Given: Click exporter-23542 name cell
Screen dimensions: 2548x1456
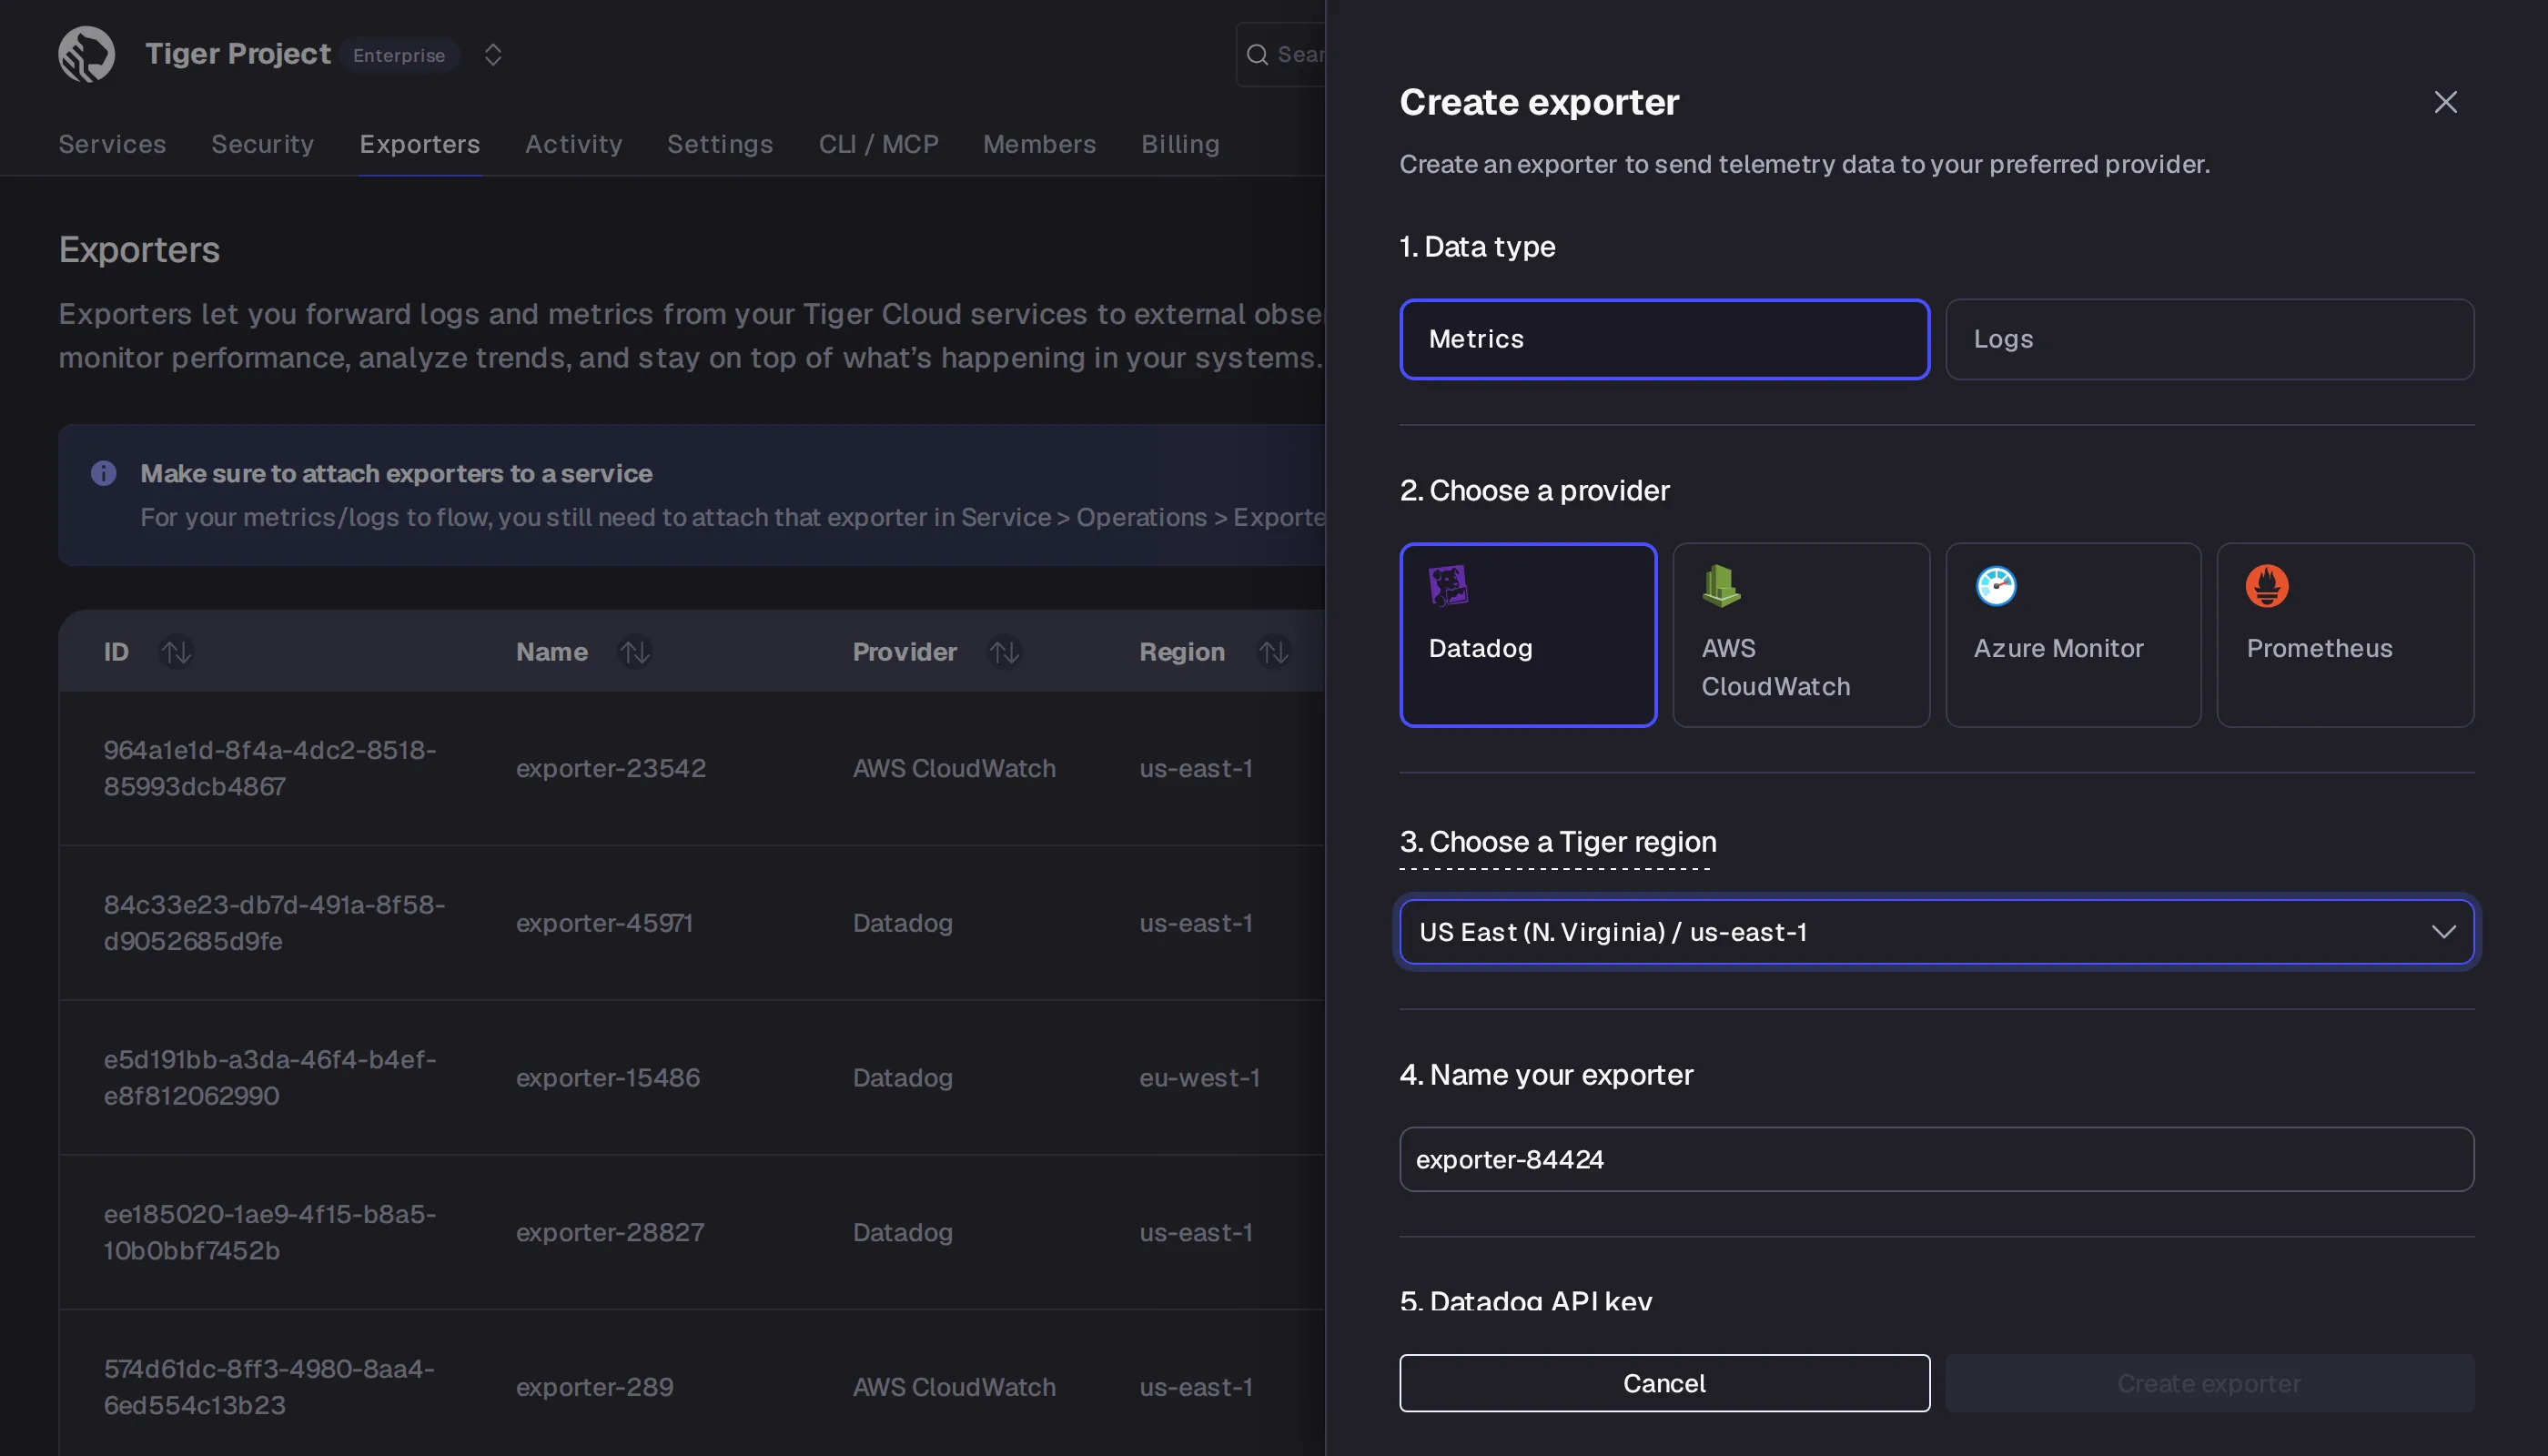Looking at the screenshot, I should click(x=611, y=768).
